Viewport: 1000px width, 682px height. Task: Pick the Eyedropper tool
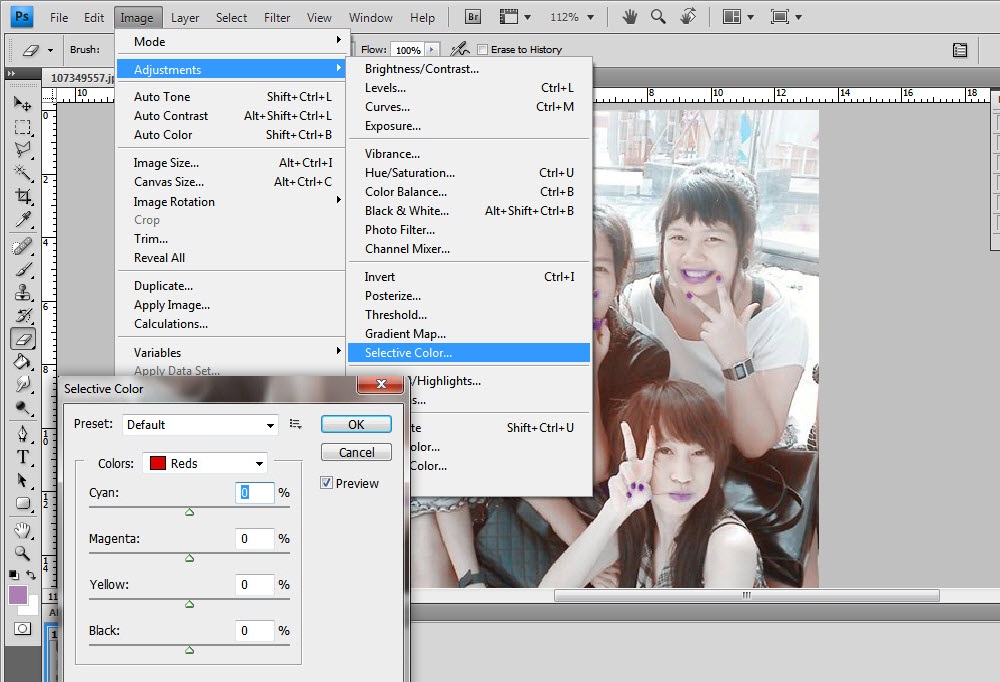22,219
